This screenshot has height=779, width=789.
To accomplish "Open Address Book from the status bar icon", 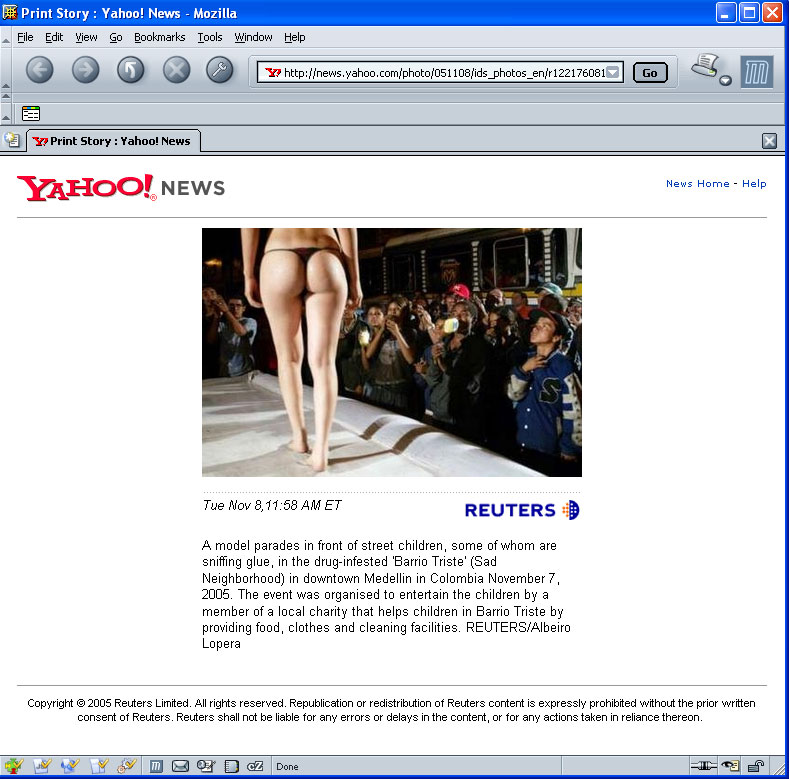I will (x=231, y=766).
